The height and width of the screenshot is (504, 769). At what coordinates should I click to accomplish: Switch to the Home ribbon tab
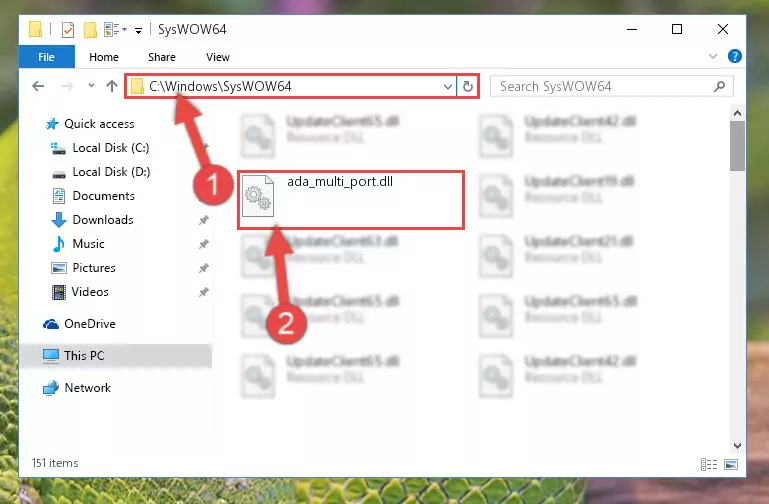click(x=103, y=57)
